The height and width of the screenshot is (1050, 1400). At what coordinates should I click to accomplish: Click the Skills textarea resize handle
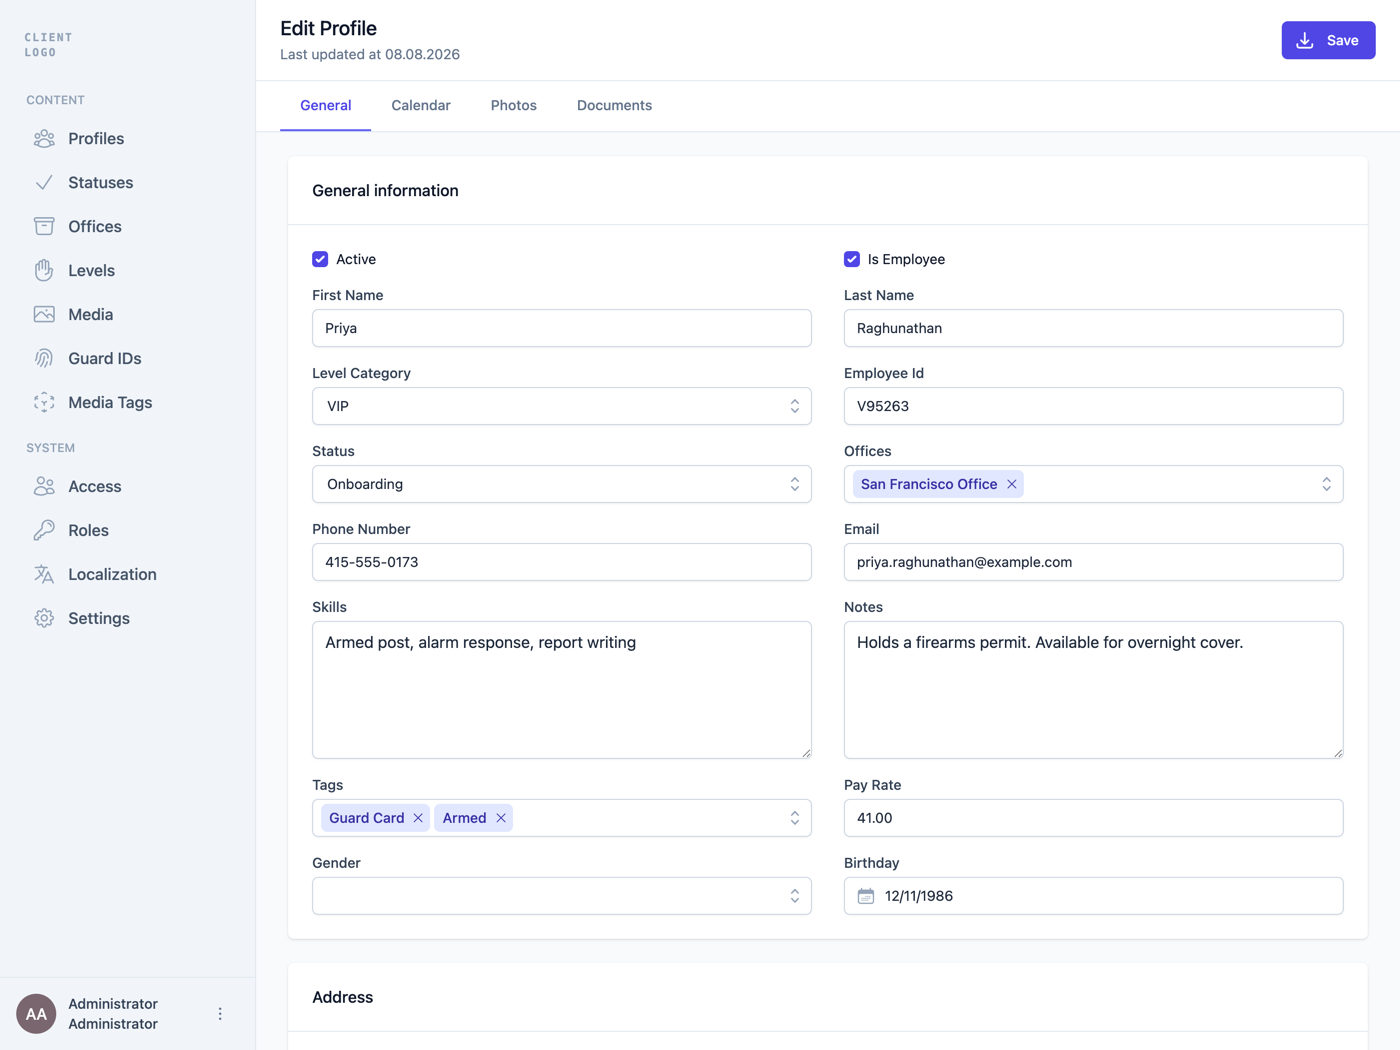[x=806, y=753]
